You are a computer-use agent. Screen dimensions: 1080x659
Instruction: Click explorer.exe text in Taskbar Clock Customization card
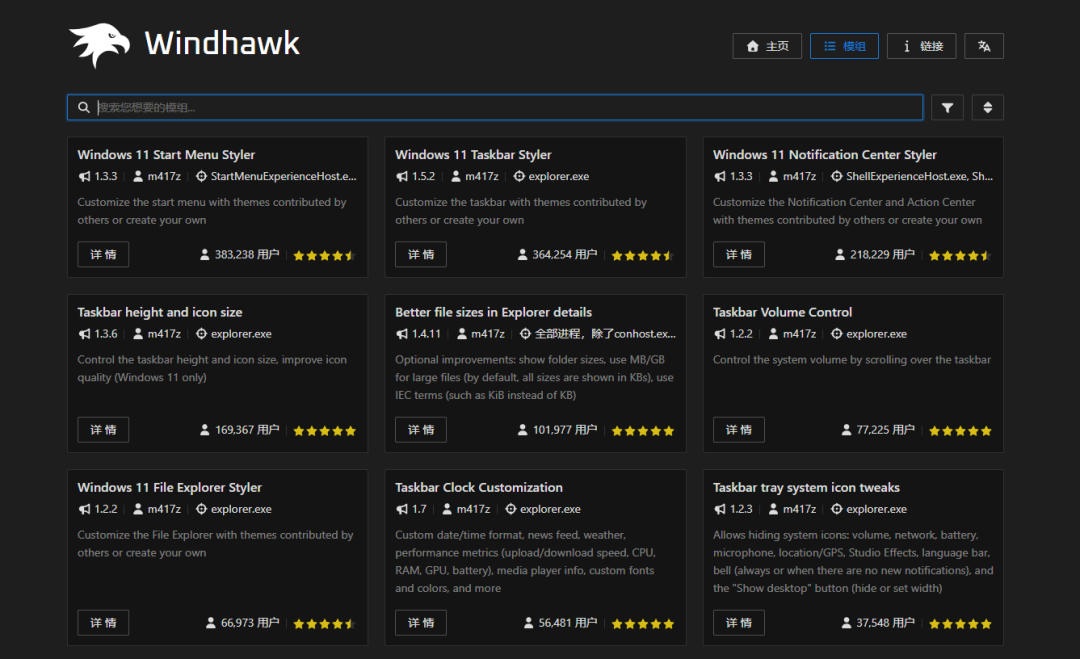click(x=550, y=510)
